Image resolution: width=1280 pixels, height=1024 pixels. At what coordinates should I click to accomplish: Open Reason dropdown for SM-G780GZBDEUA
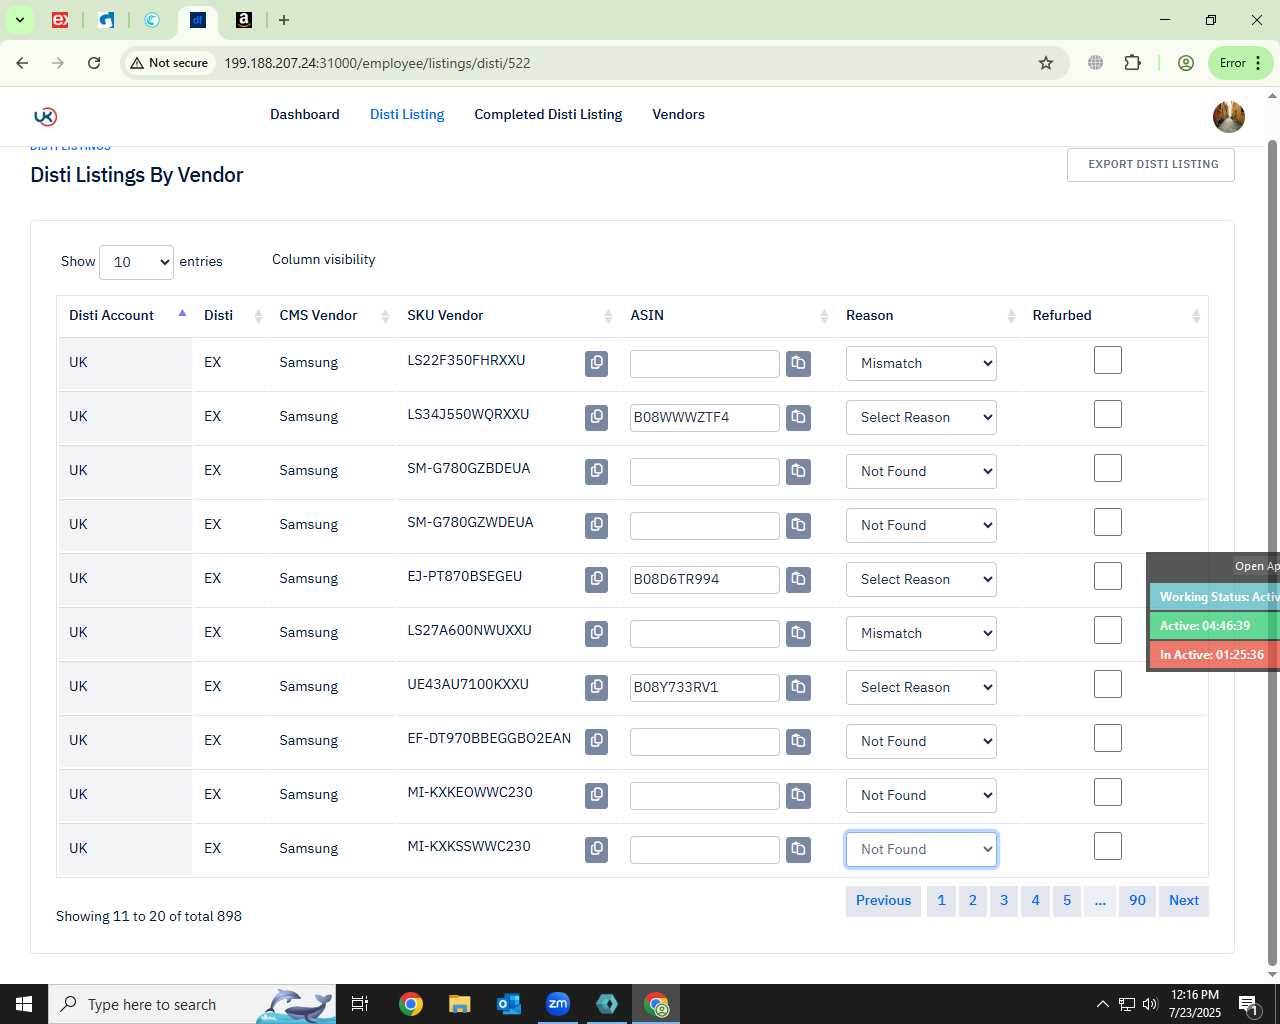(921, 471)
